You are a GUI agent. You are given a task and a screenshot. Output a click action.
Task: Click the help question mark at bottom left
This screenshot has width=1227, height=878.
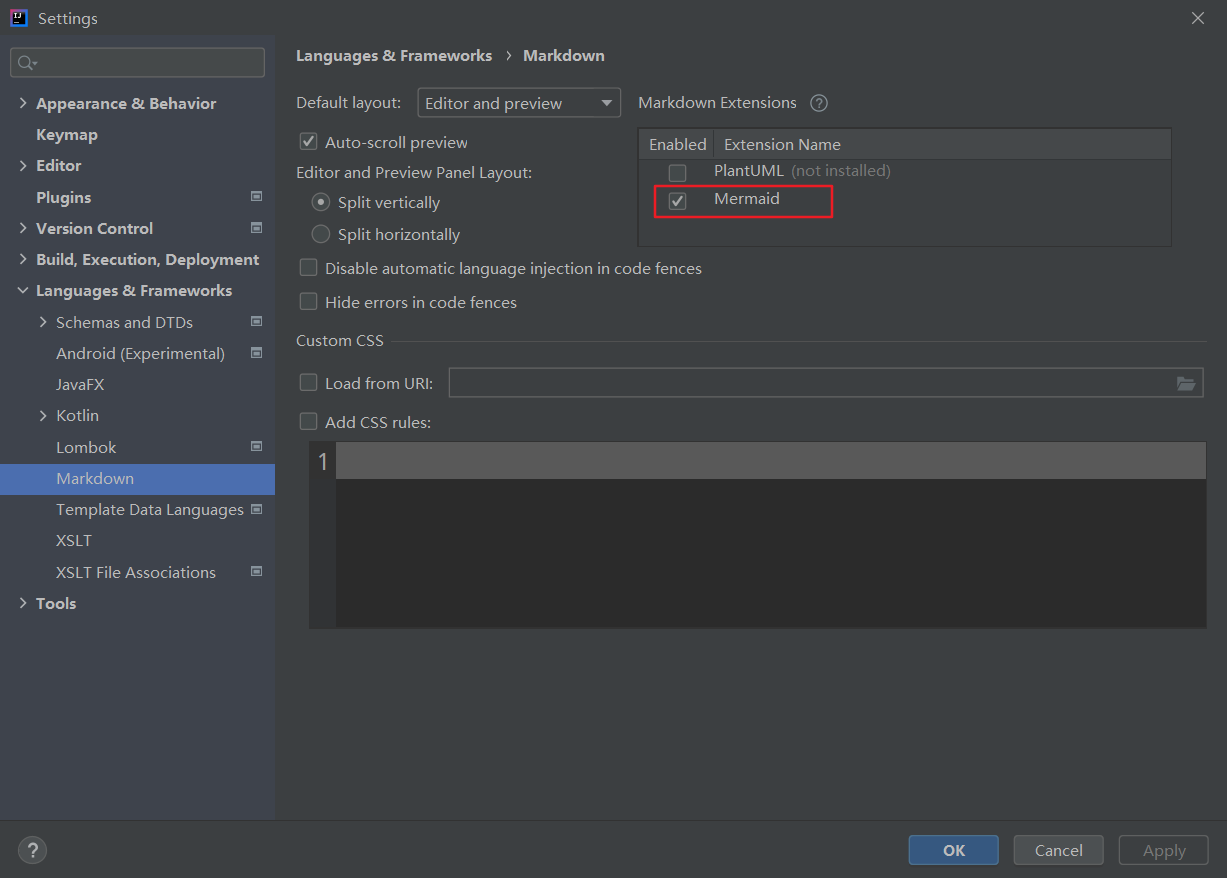pyautogui.click(x=32, y=850)
